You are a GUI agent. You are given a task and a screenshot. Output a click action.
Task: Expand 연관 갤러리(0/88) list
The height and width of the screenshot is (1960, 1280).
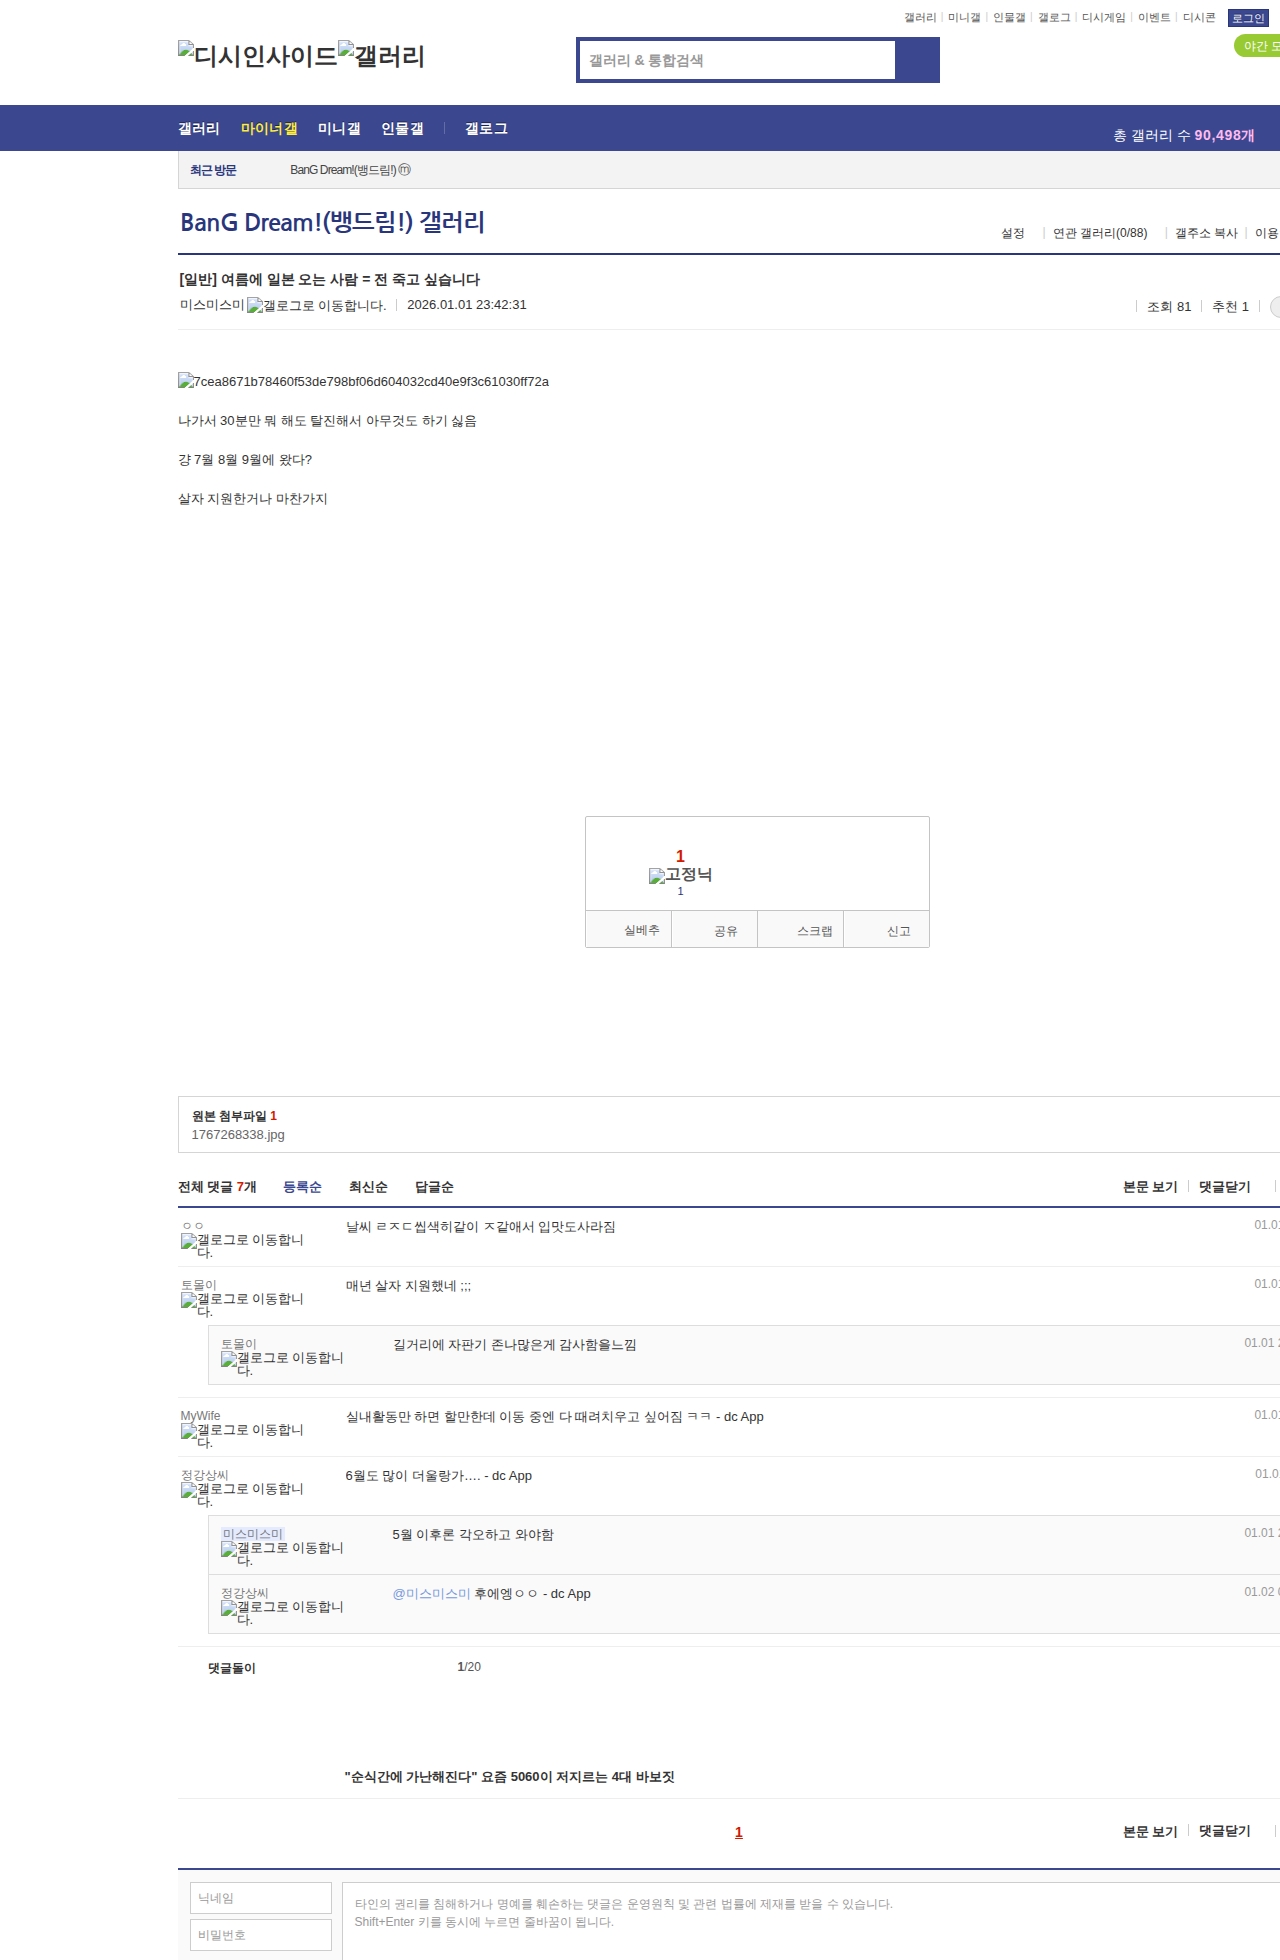(1100, 233)
